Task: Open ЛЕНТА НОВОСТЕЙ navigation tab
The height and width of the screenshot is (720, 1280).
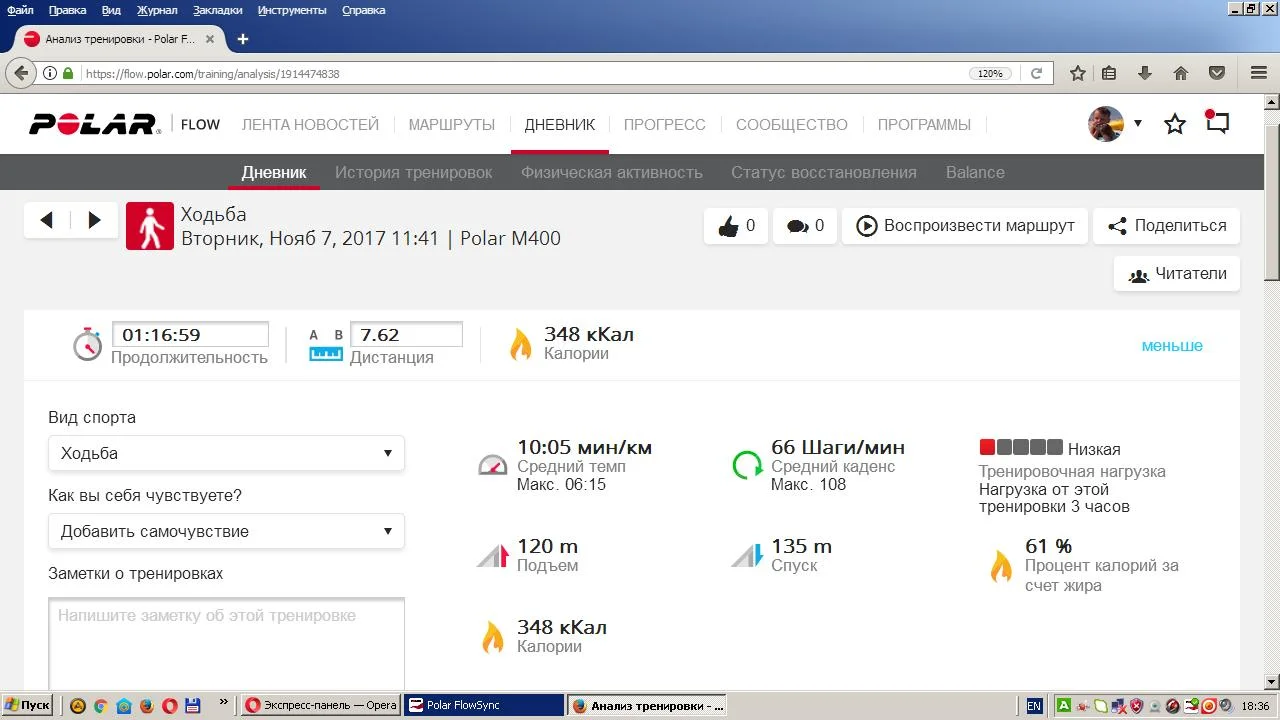Action: pyautogui.click(x=310, y=125)
